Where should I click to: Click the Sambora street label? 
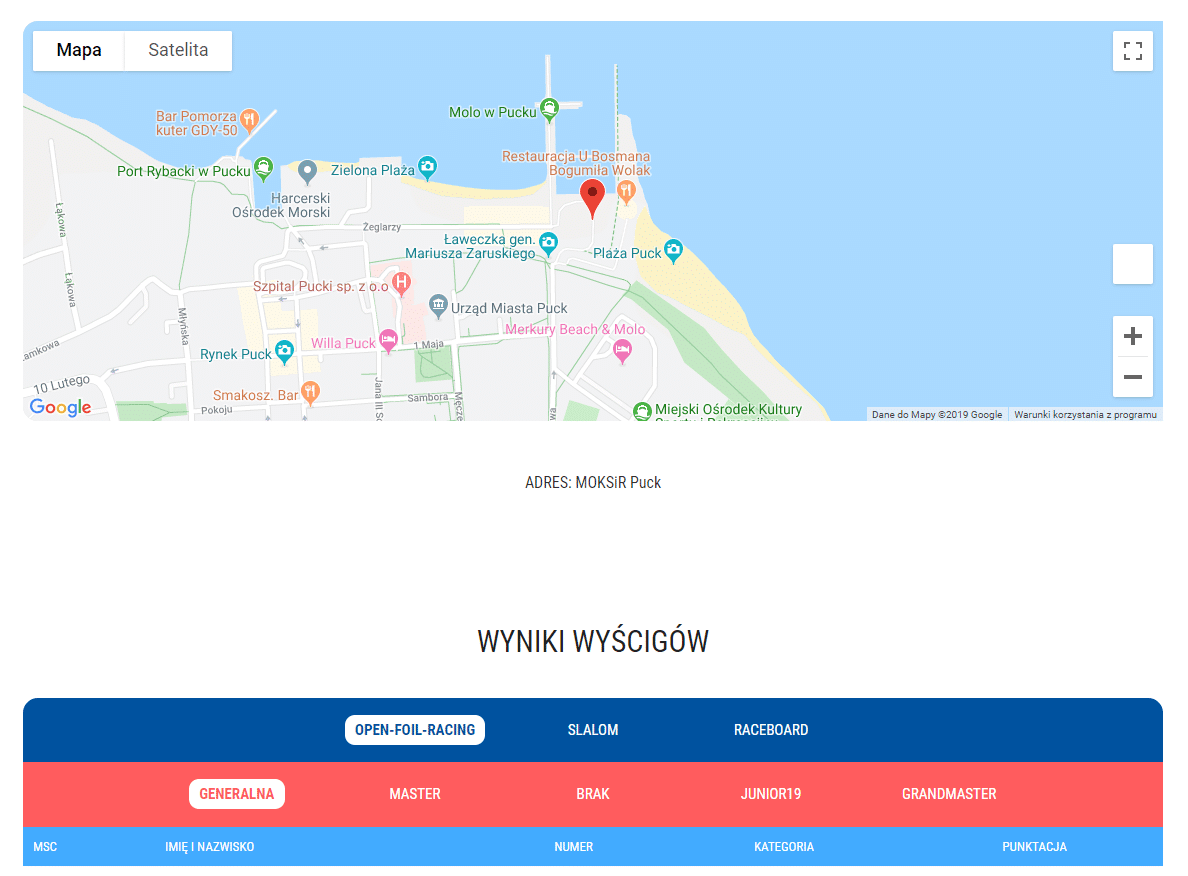(428, 398)
